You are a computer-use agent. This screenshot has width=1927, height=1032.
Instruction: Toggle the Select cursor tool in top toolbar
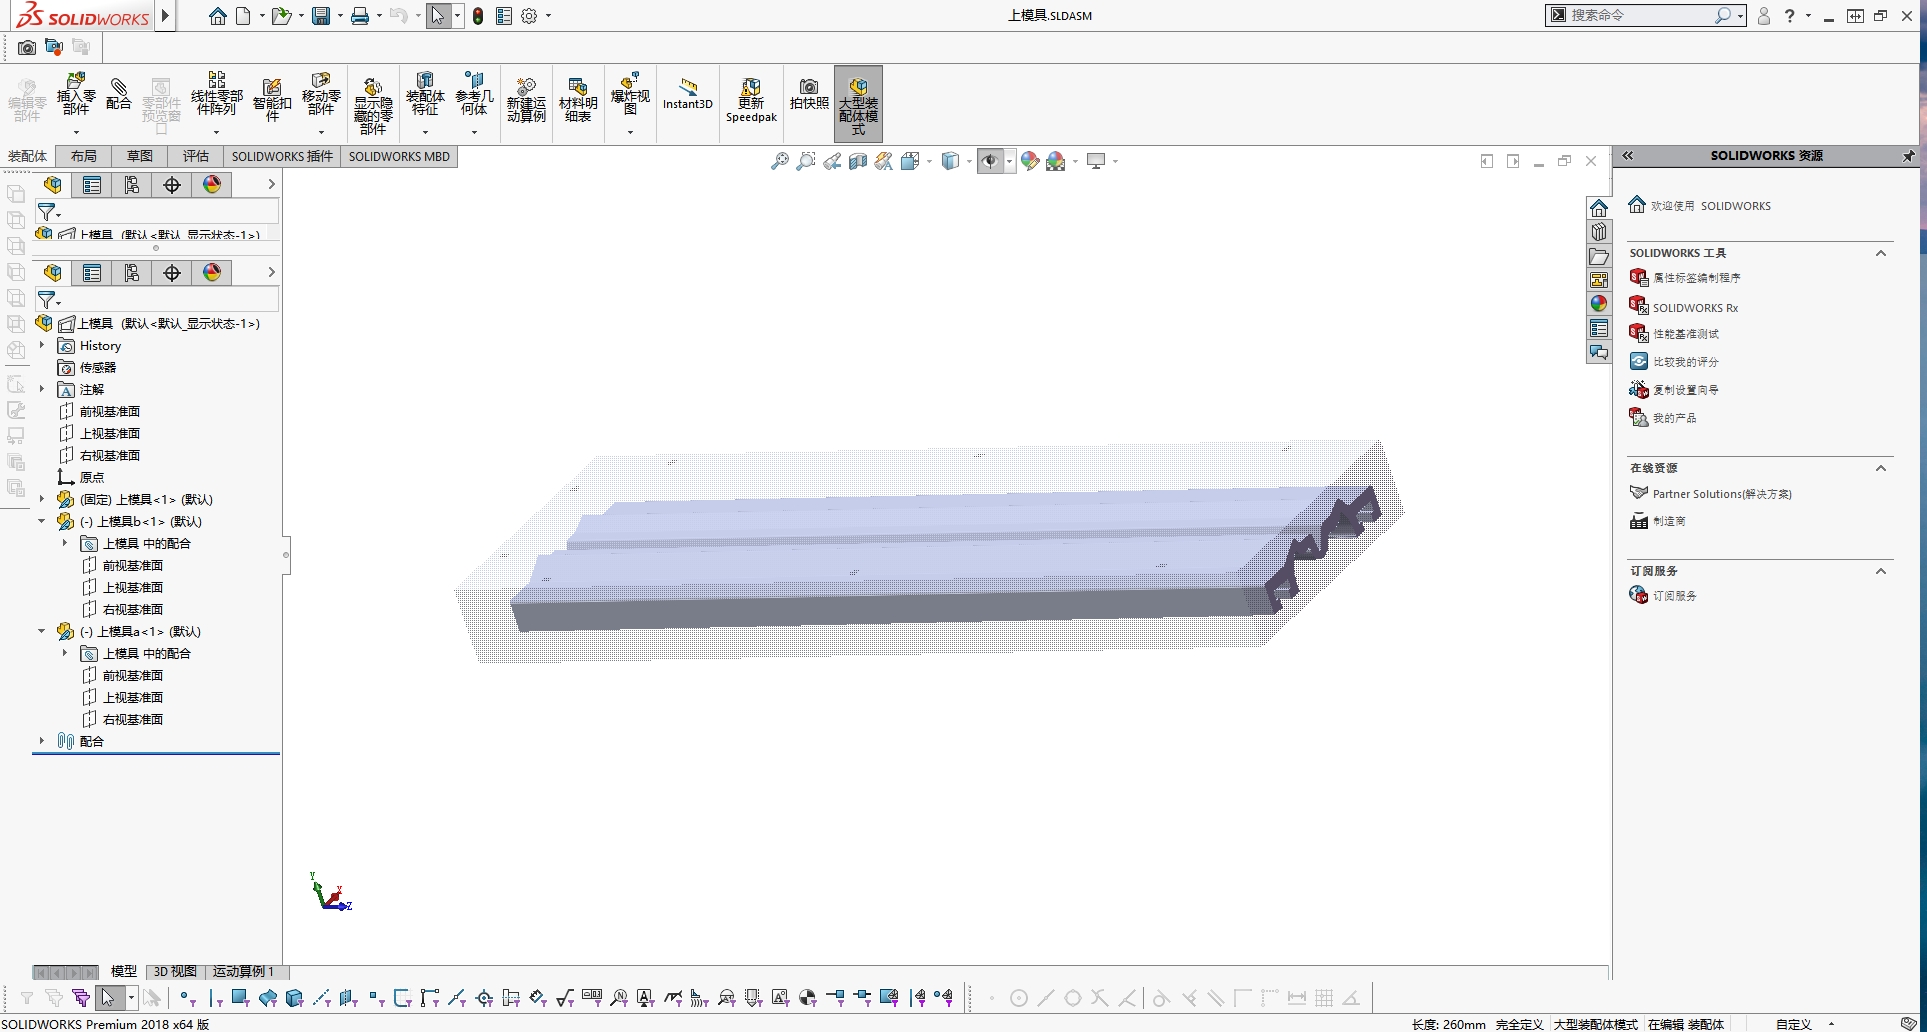(x=438, y=16)
